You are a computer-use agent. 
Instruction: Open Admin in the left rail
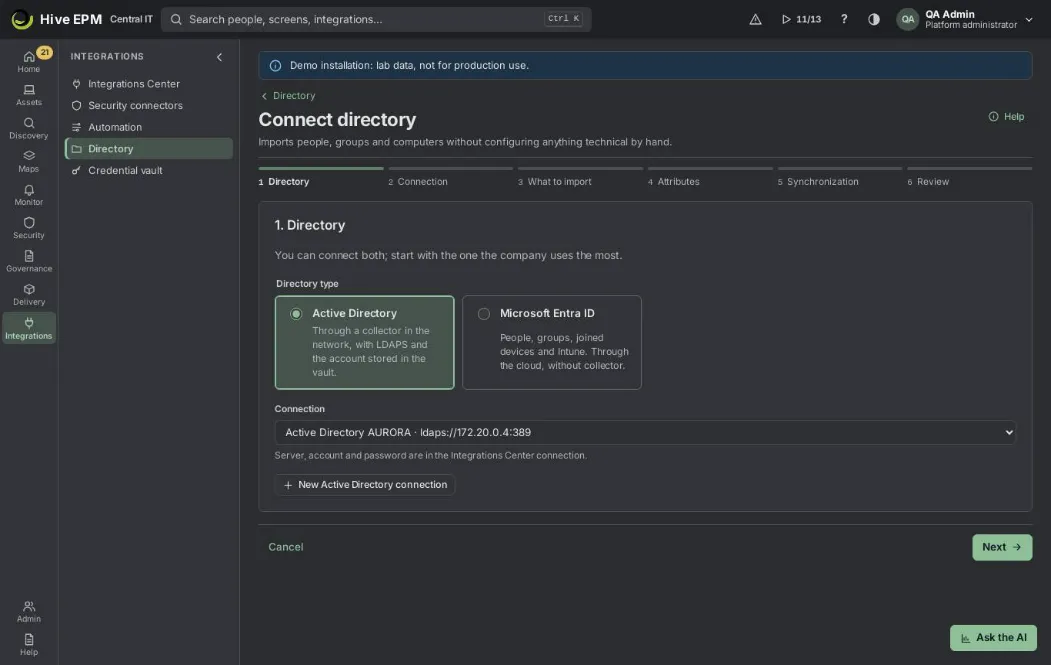pos(29,611)
